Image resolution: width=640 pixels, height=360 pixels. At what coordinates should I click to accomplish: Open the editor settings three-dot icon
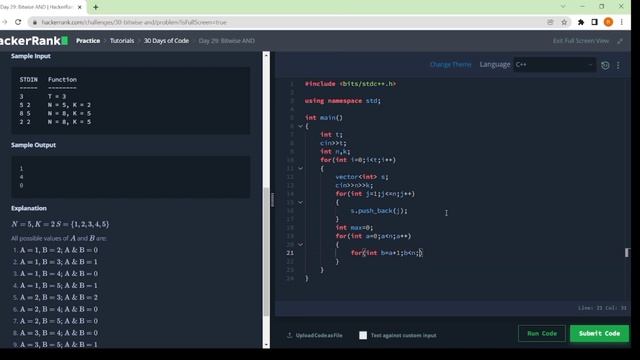pyautogui.click(x=618, y=65)
